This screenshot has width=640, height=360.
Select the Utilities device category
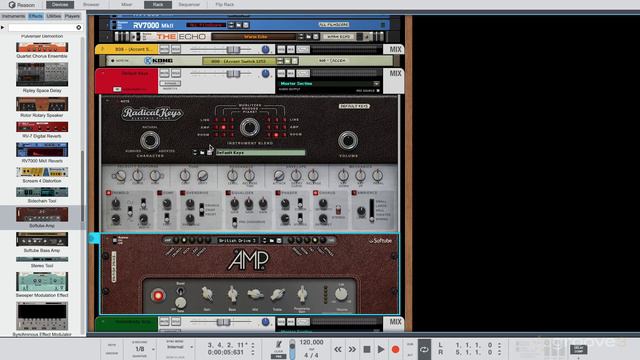[53, 16]
